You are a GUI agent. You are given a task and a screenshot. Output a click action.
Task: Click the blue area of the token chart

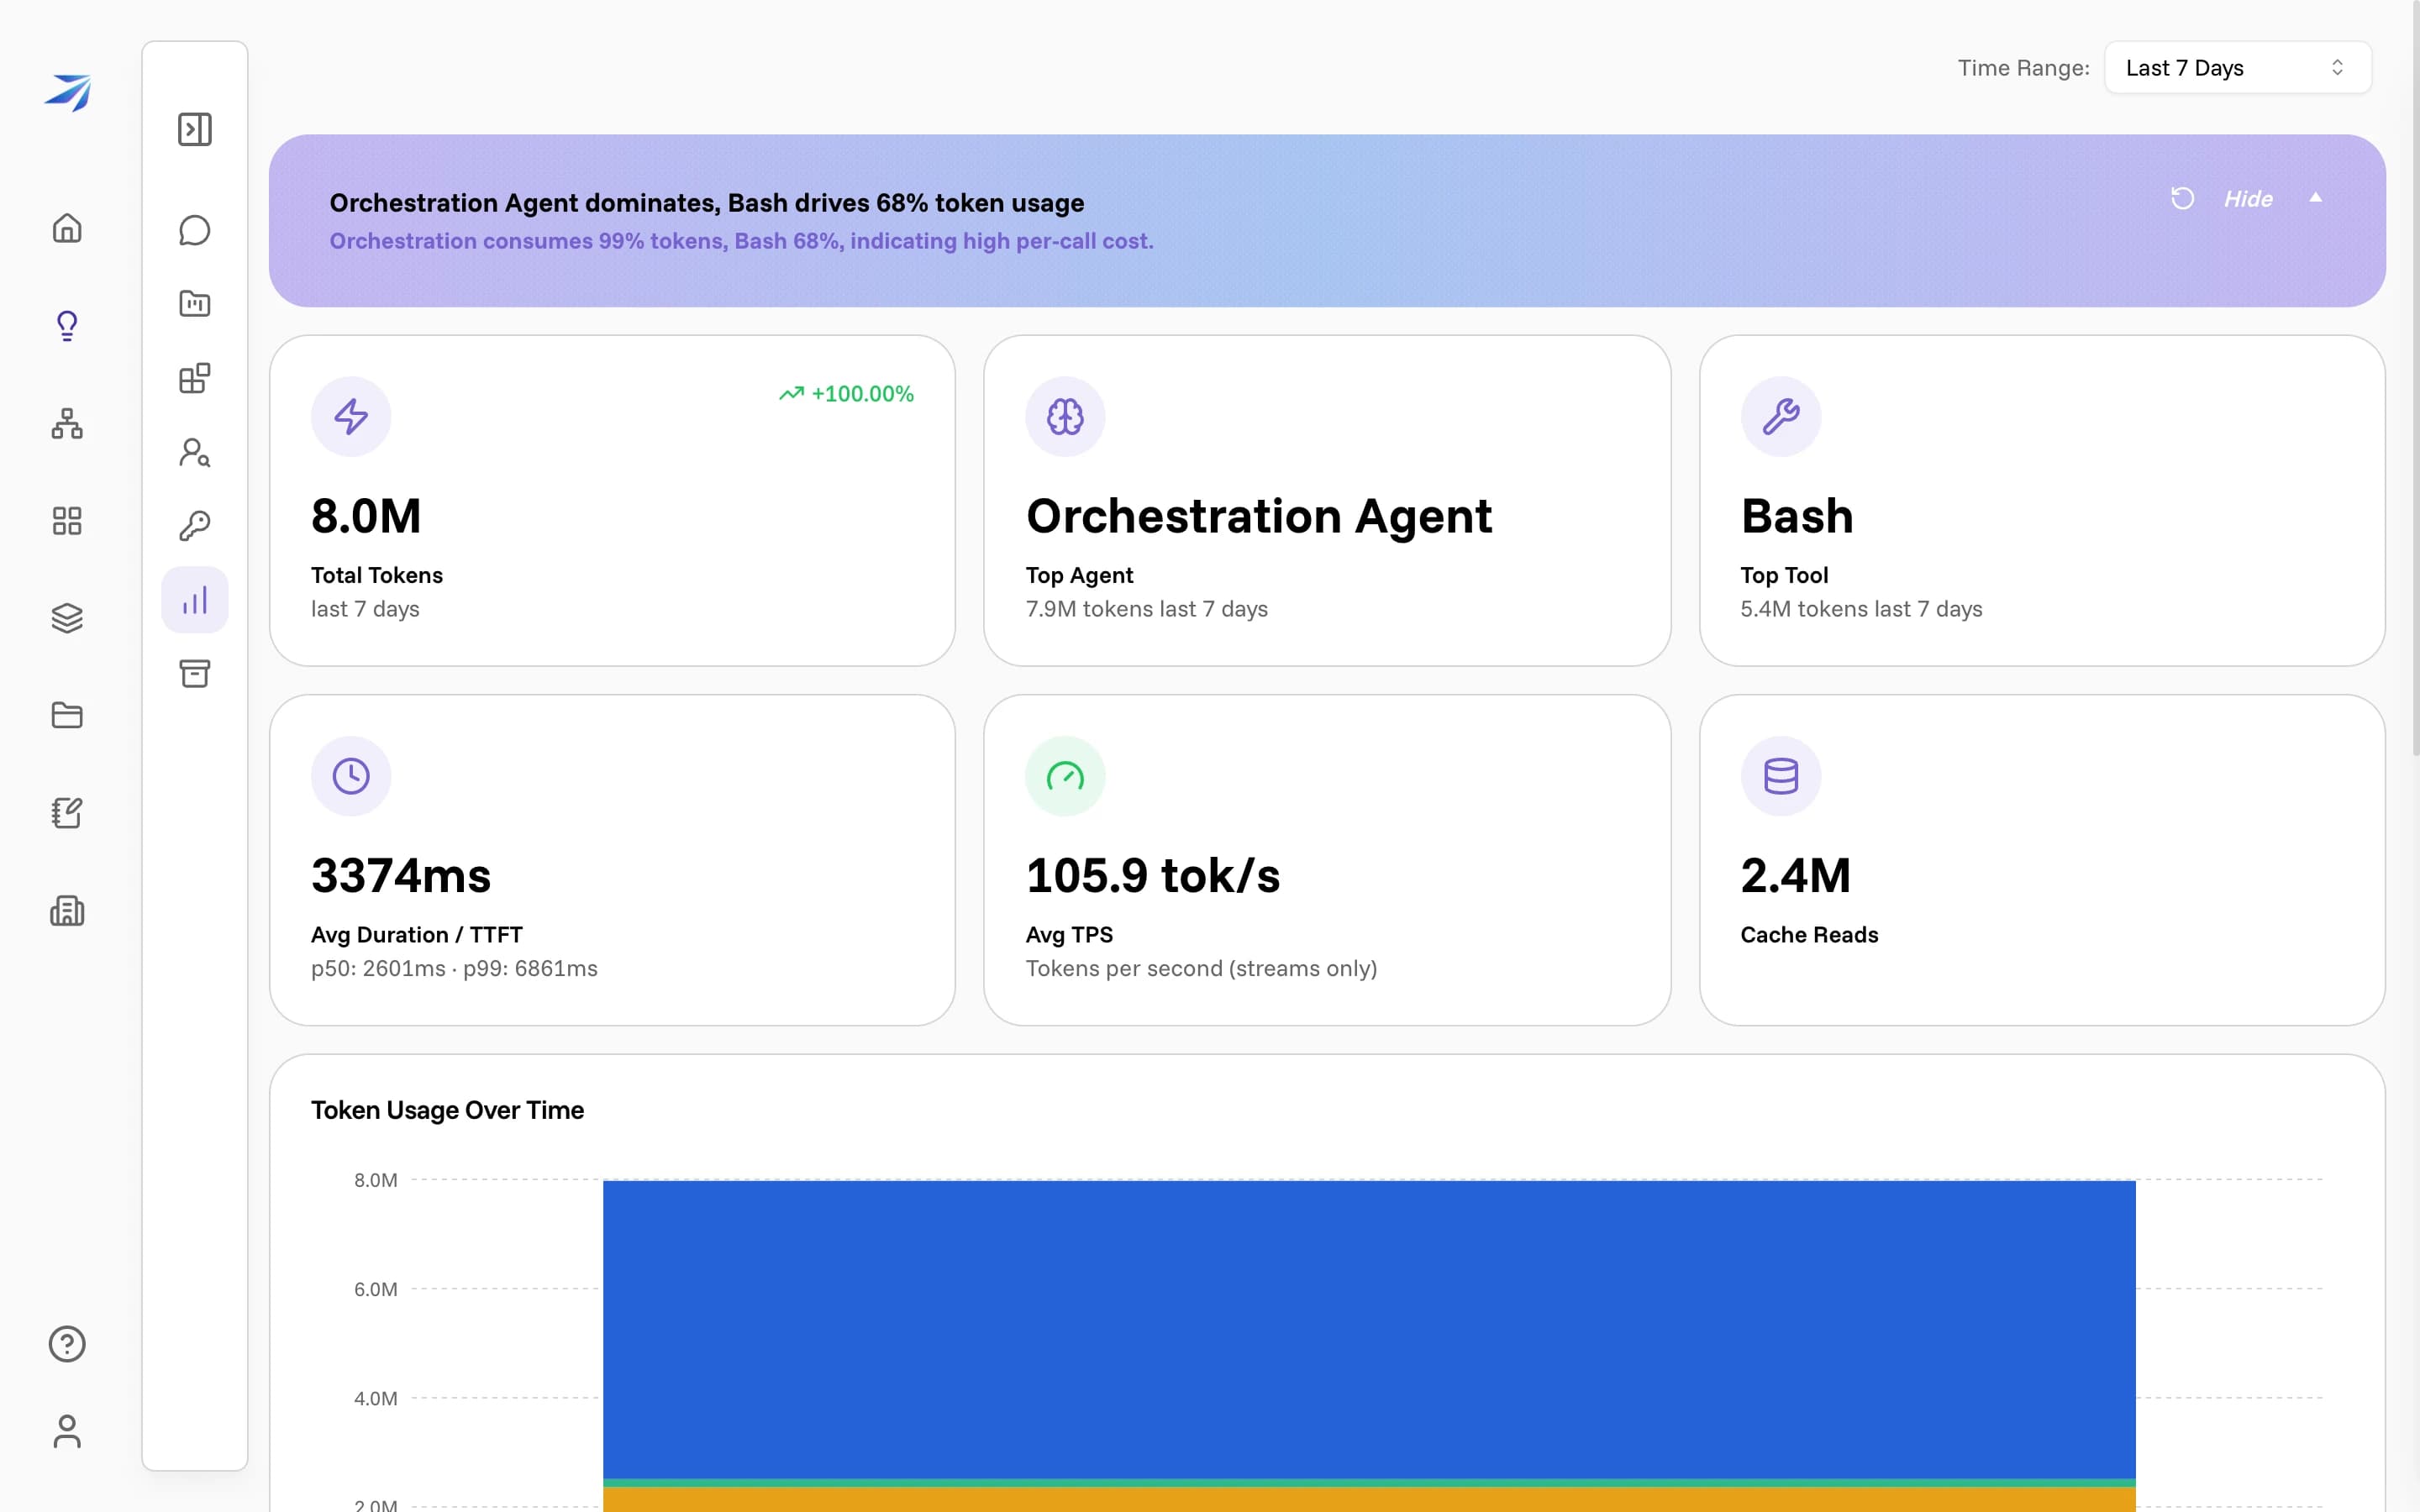(1369, 1330)
